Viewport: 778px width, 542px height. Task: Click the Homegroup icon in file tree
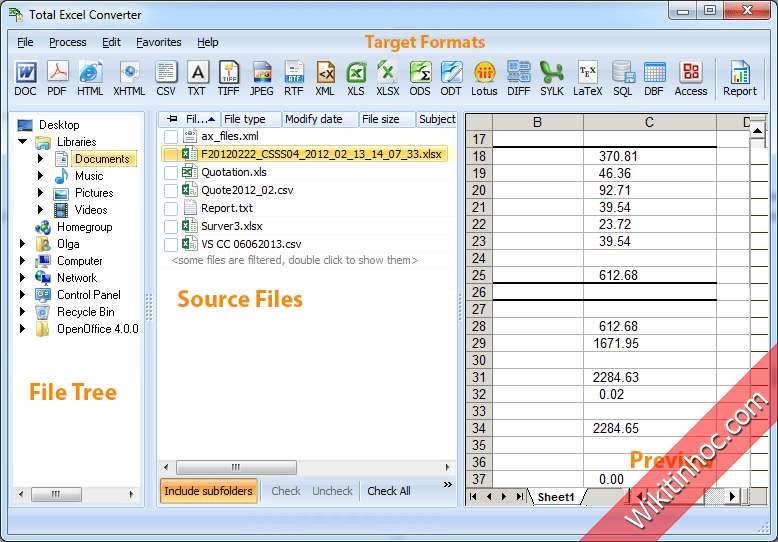coord(43,227)
